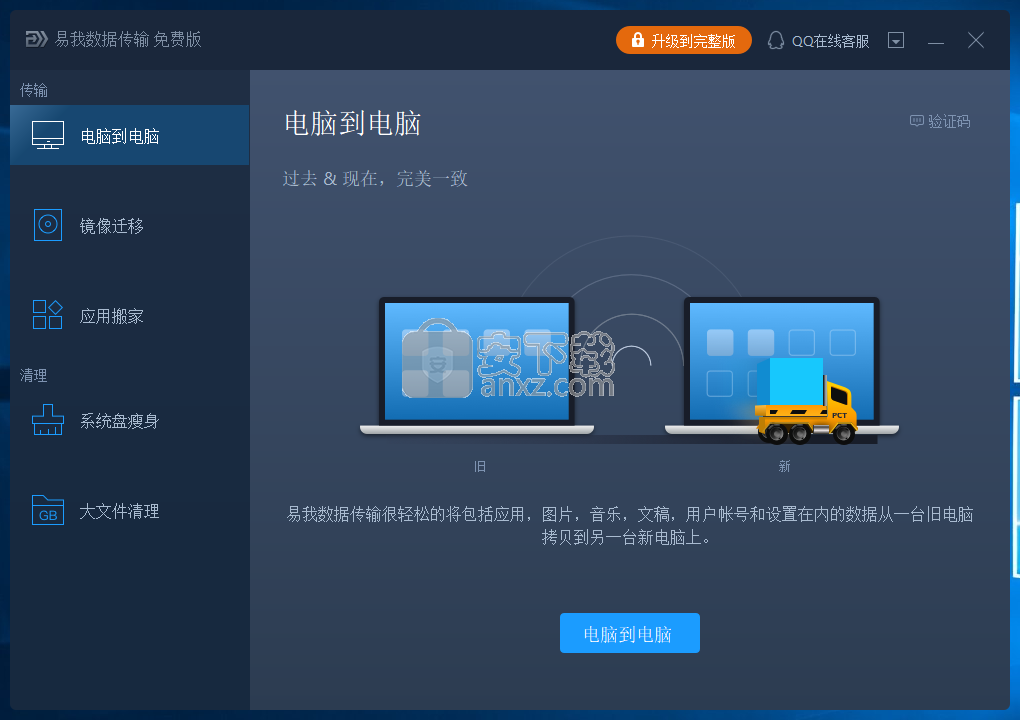Click the 过去 & 现在，完美一致 subtitle
The width and height of the screenshot is (1020, 720).
375,178
